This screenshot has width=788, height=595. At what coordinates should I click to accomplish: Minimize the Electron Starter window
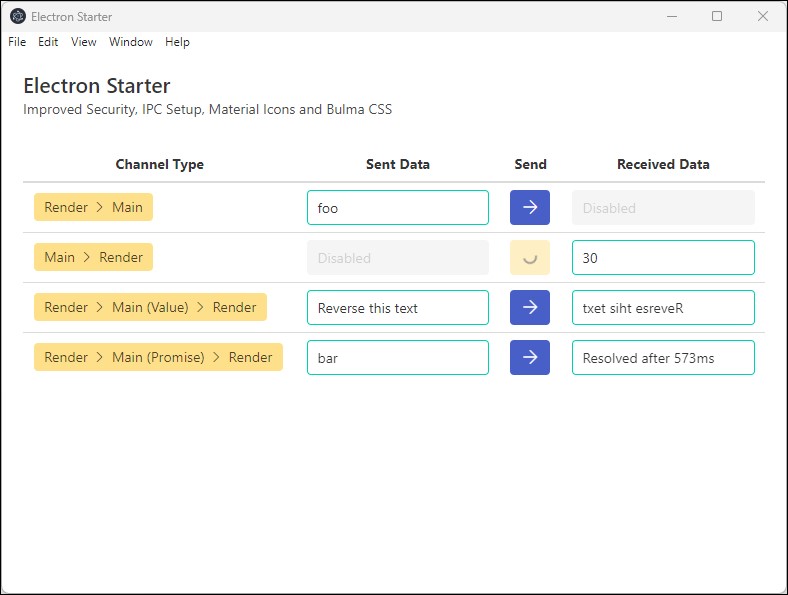click(672, 17)
